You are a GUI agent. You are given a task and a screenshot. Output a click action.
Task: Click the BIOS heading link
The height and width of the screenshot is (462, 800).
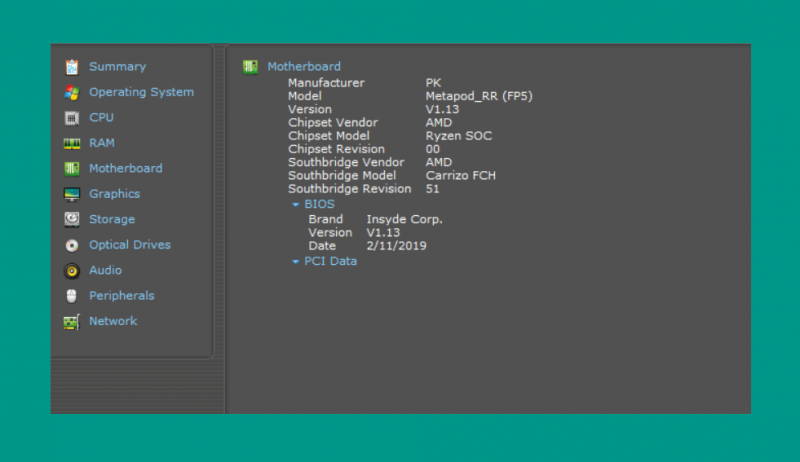coord(319,204)
